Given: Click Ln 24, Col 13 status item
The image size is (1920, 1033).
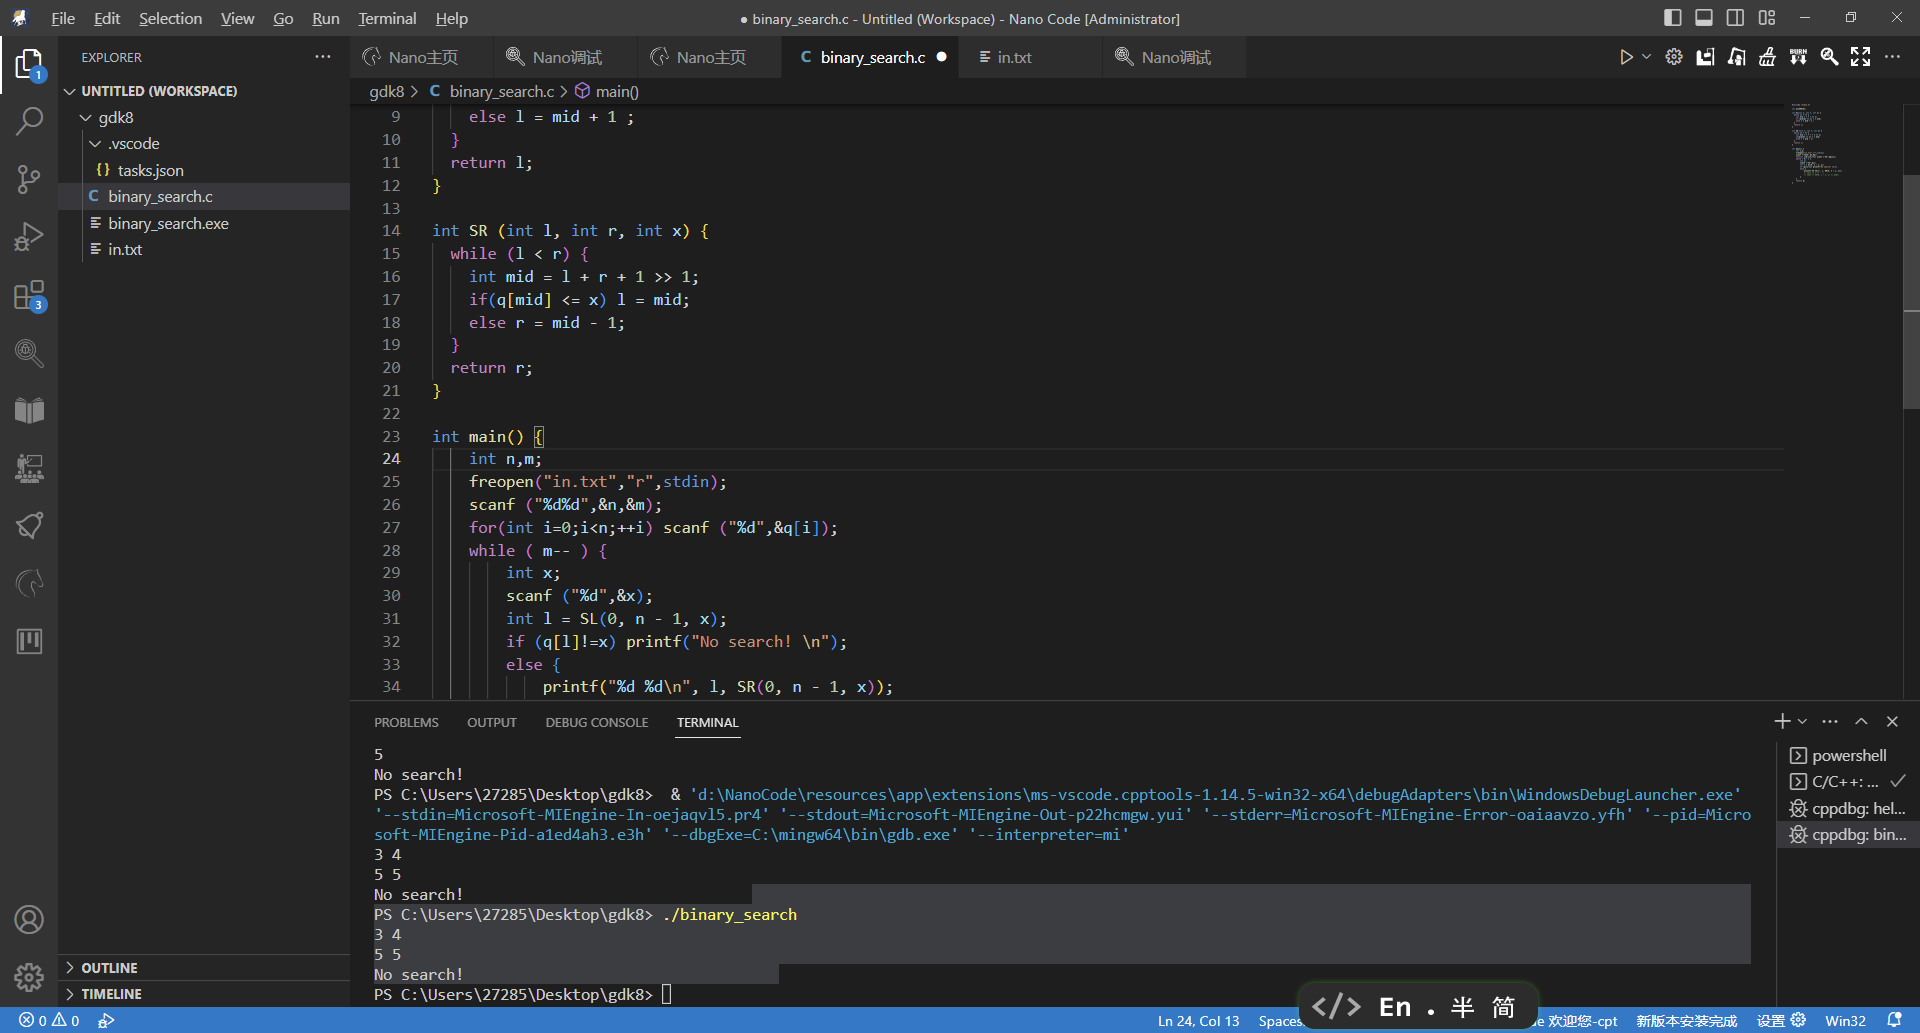Looking at the screenshot, I should click(x=1198, y=1021).
